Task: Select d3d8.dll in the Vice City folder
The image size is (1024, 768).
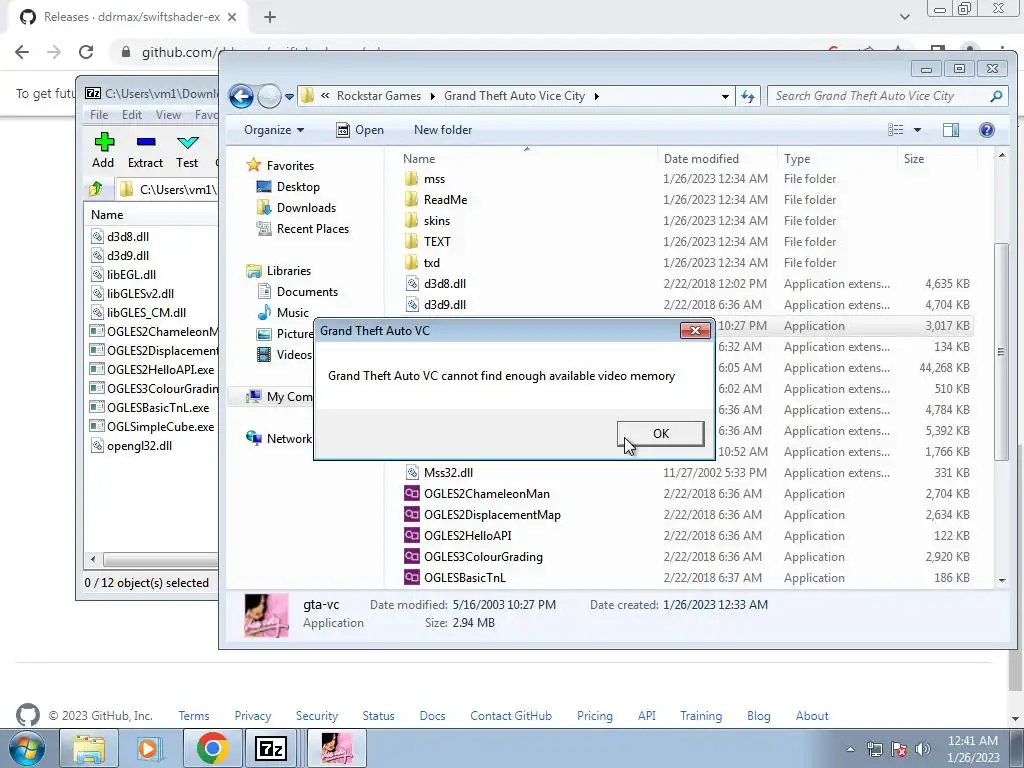Action: [x=445, y=284]
